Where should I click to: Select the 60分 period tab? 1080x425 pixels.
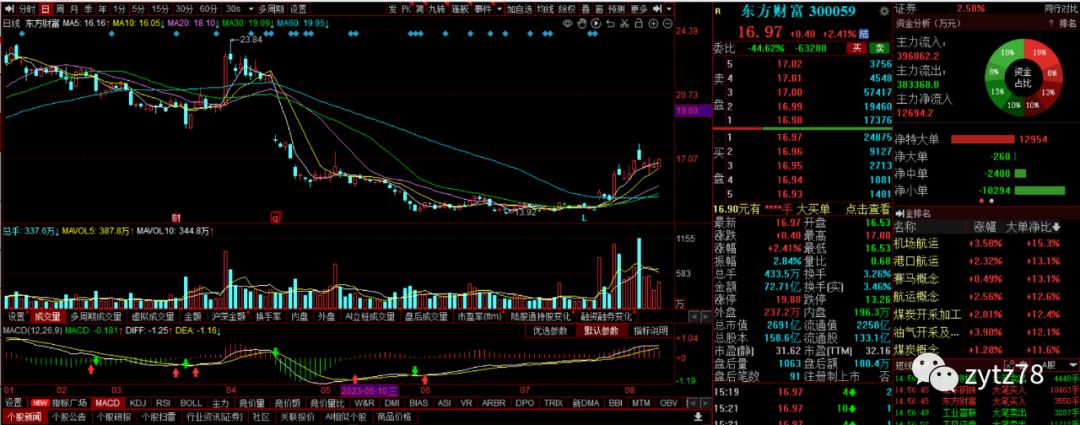click(x=208, y=9)
